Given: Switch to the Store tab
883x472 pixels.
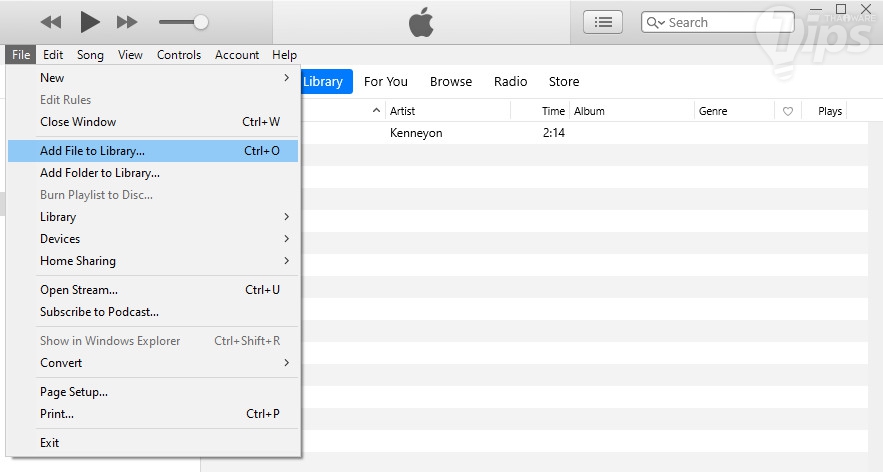Looking at the screenshot, I should 564,82.
